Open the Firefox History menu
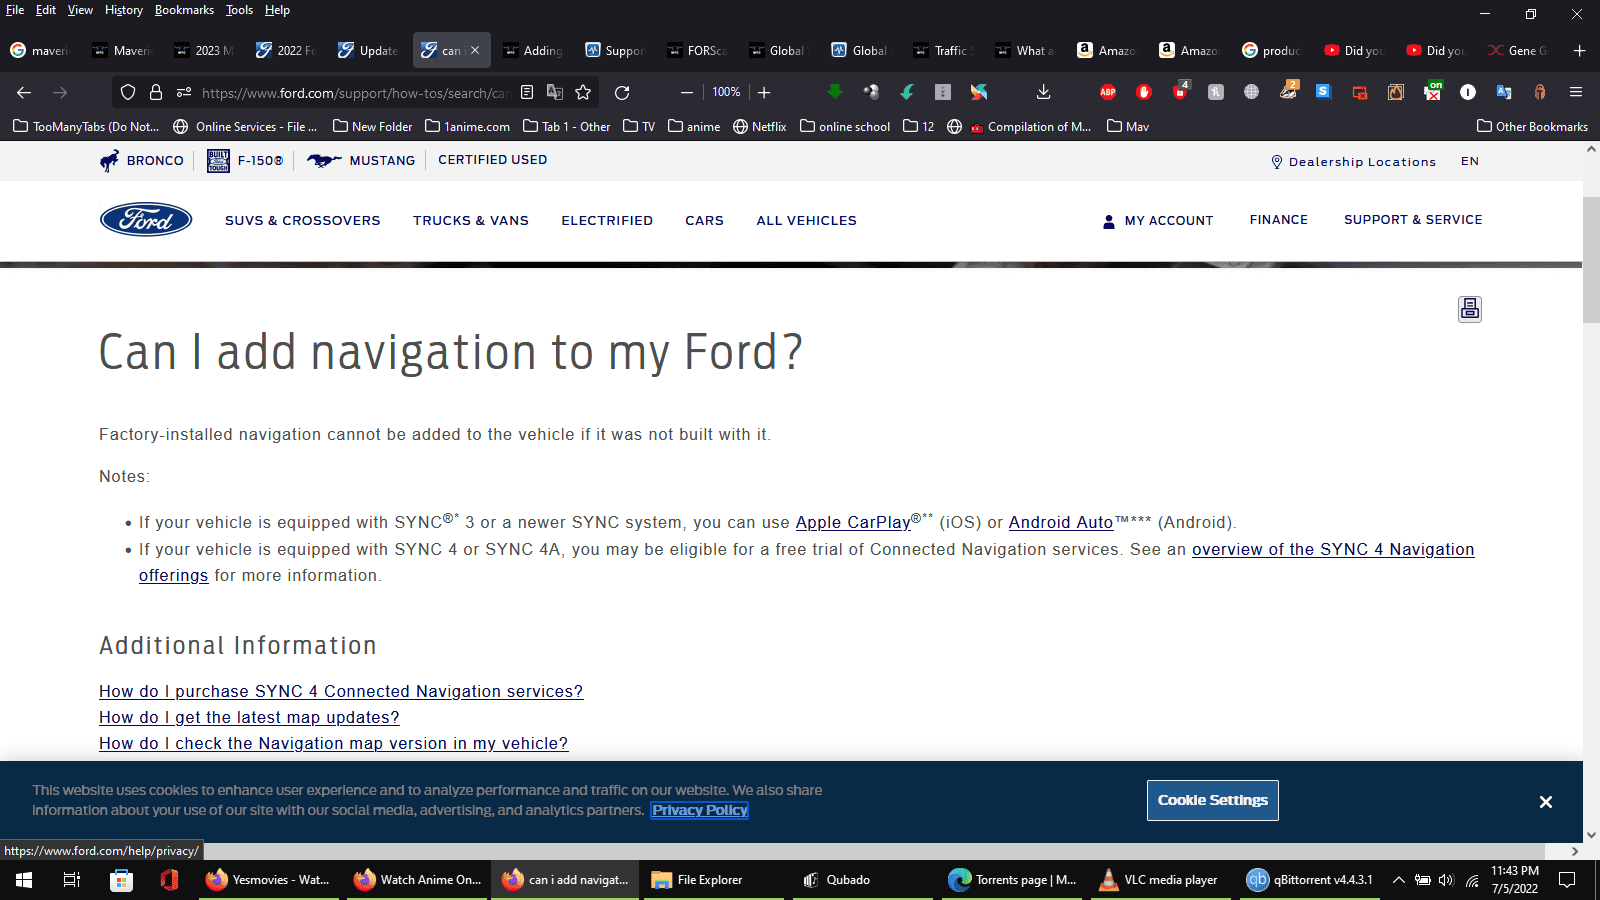Viewport: 1600px width, 900px height. click(x=124, y=10)
